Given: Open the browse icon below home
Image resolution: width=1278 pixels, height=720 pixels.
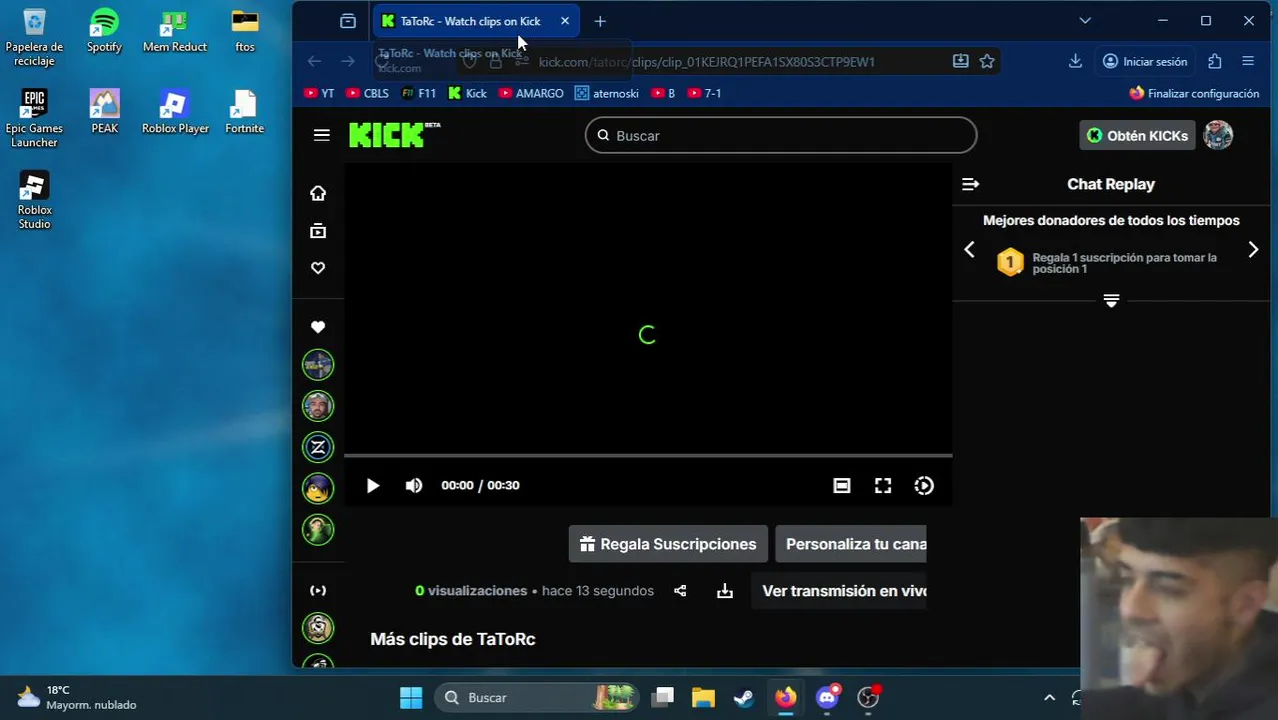Looking at the screenshot, I should (318, 231).
